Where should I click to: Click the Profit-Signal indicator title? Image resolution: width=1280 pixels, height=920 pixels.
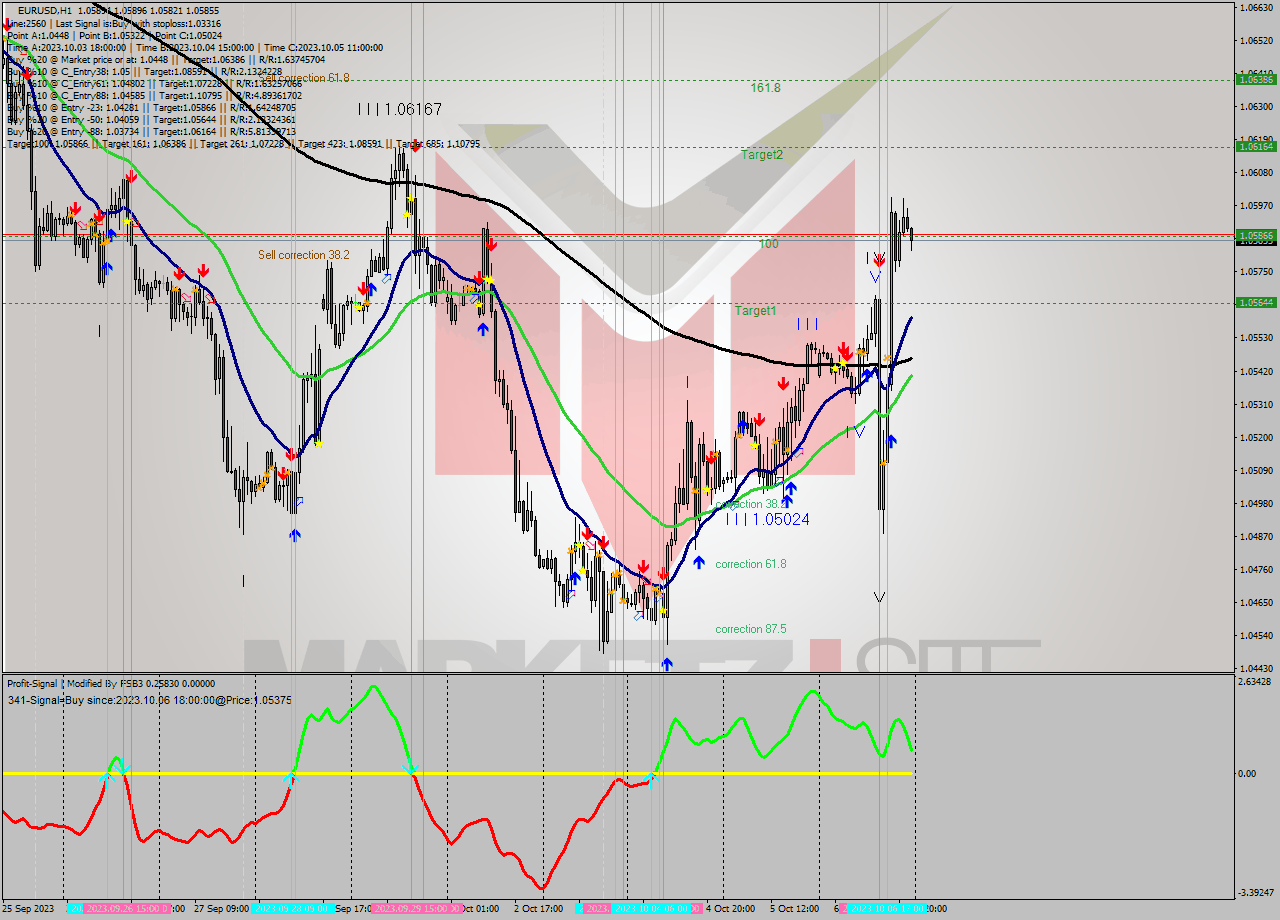32,684
